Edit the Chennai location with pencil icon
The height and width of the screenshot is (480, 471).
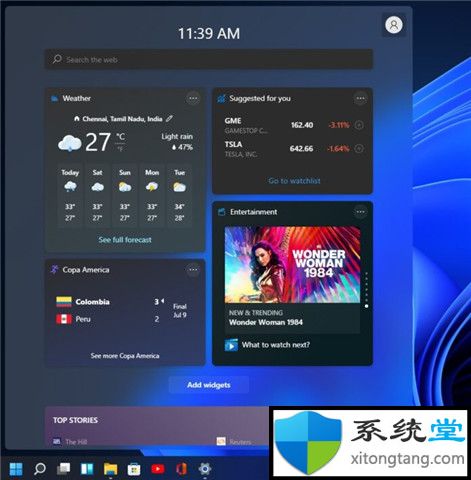point(169,118)
